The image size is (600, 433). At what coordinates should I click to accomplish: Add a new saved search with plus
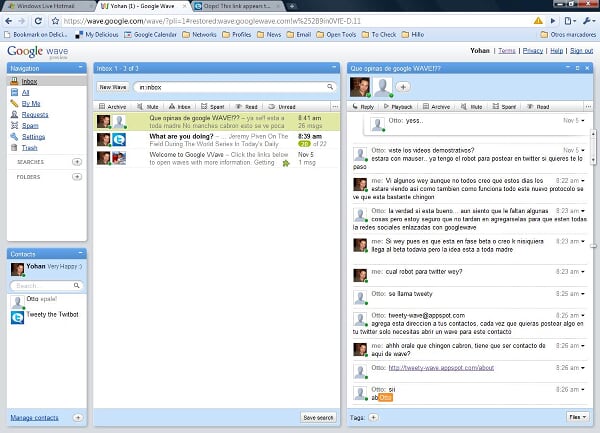coord(77,162)
